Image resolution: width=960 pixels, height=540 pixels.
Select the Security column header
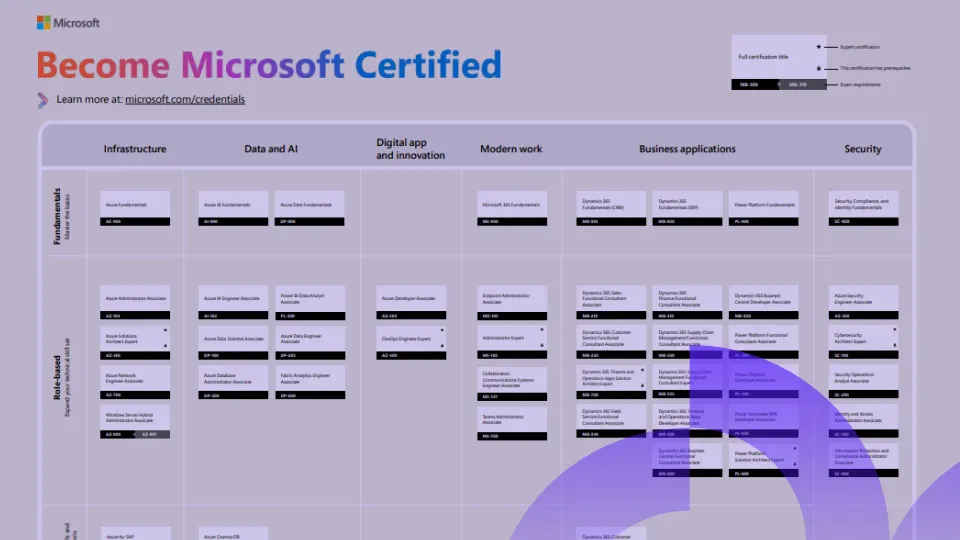click(x=862, y=149)
